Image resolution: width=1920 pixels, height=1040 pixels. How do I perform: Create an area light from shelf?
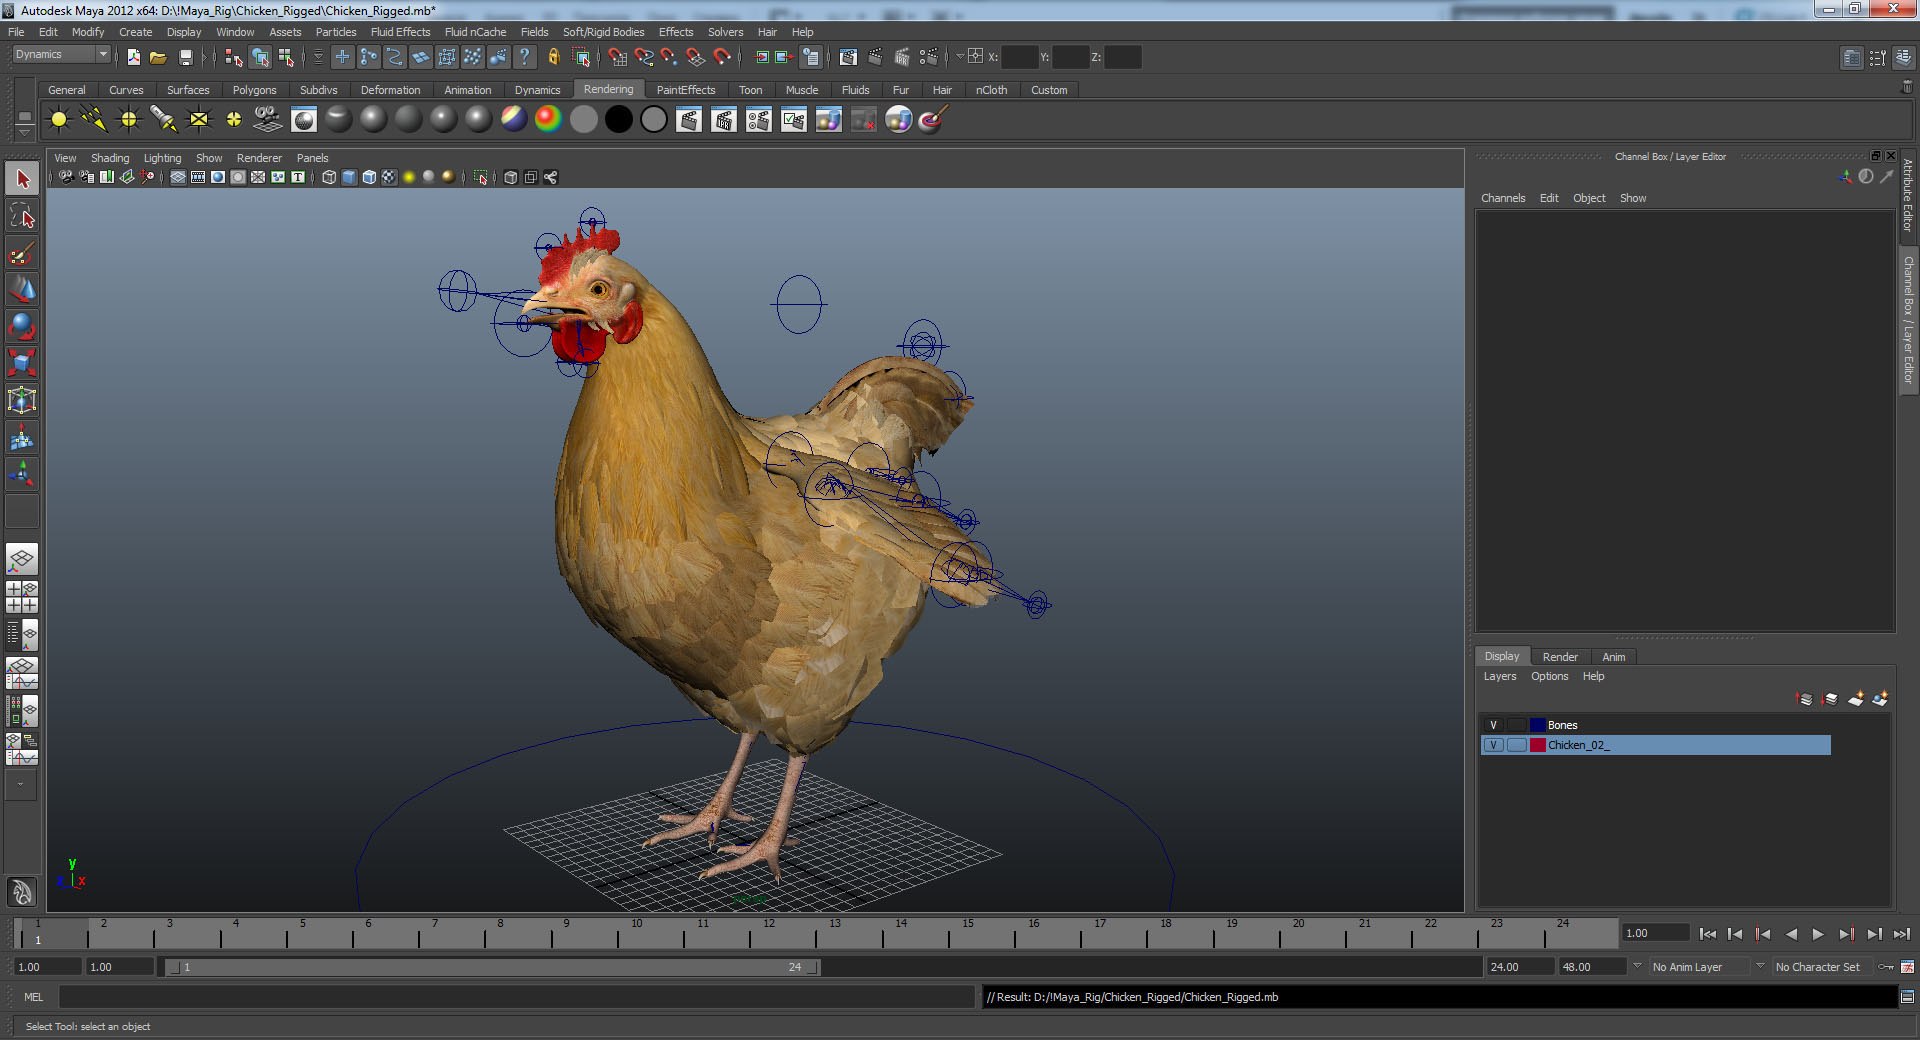click(199, 120)
